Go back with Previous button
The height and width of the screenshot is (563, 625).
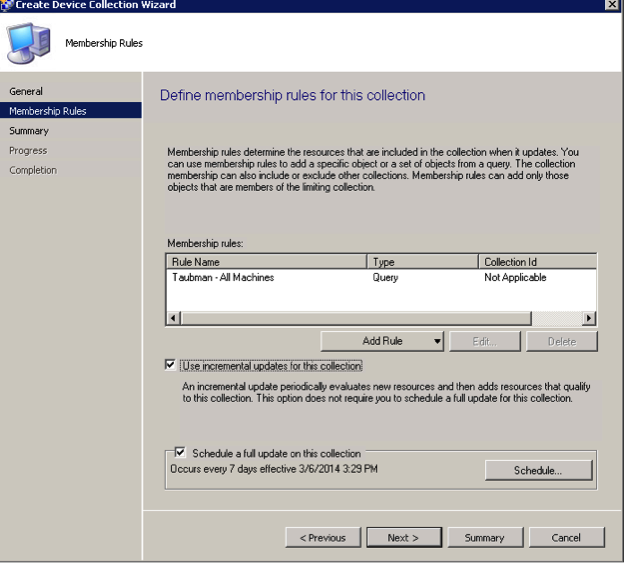point(323,538)
